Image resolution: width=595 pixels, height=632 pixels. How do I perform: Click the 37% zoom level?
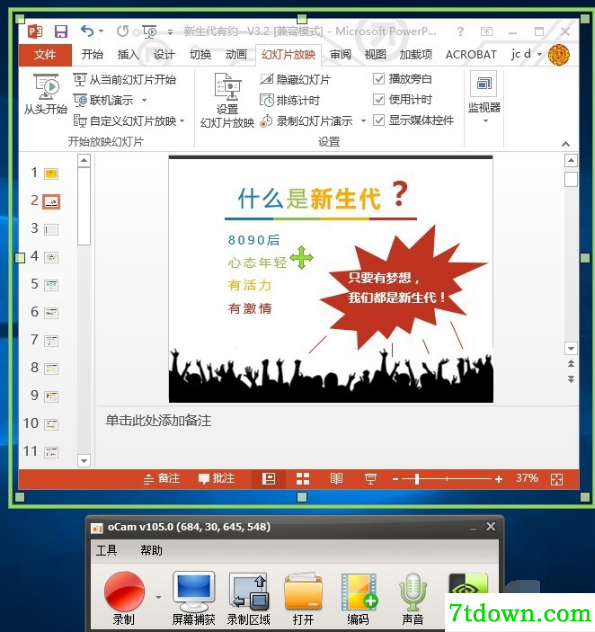tap(527, 478)
